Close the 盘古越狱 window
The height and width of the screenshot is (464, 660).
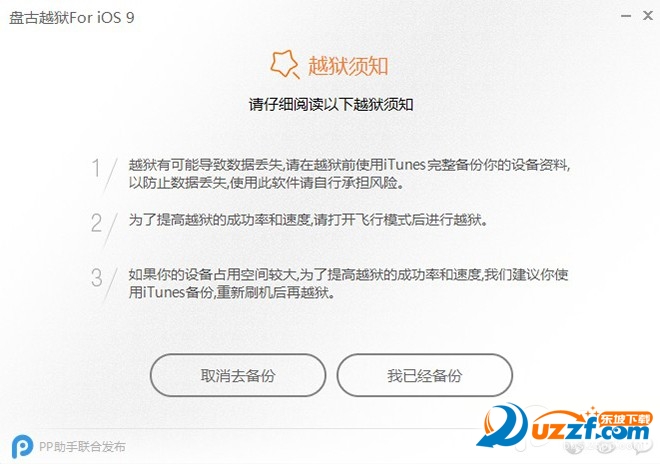click(x=648, y=16)
